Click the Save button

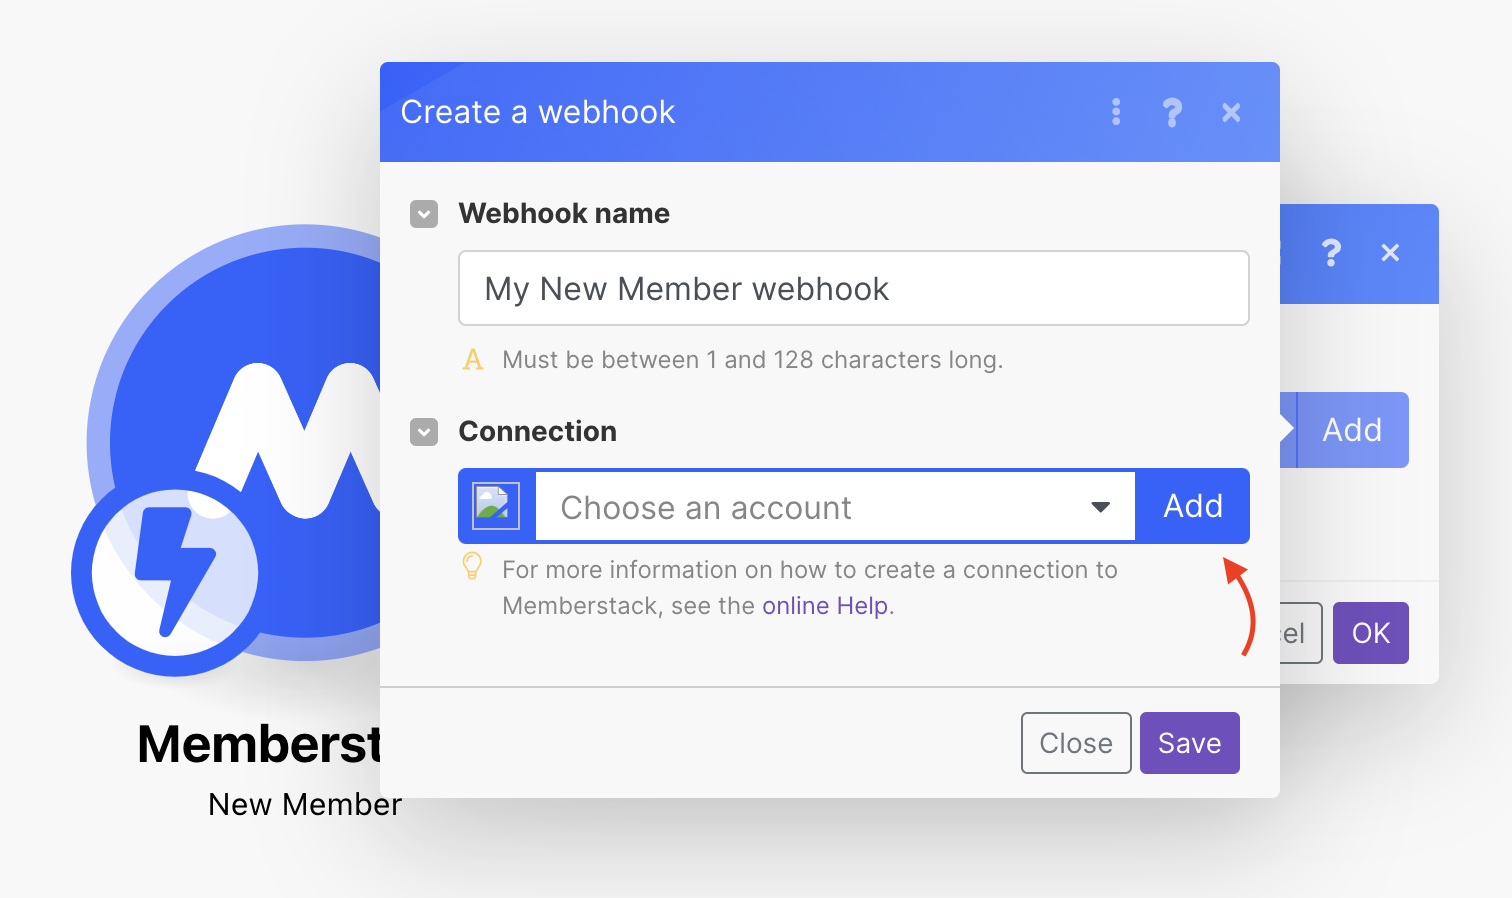1190,743
